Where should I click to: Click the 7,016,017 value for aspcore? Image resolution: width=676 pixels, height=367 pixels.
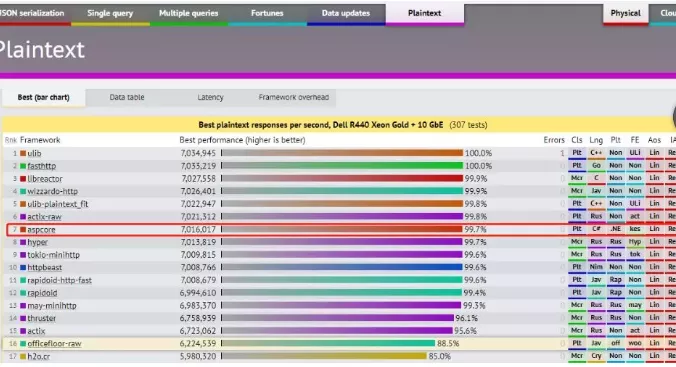click(198, 229)
